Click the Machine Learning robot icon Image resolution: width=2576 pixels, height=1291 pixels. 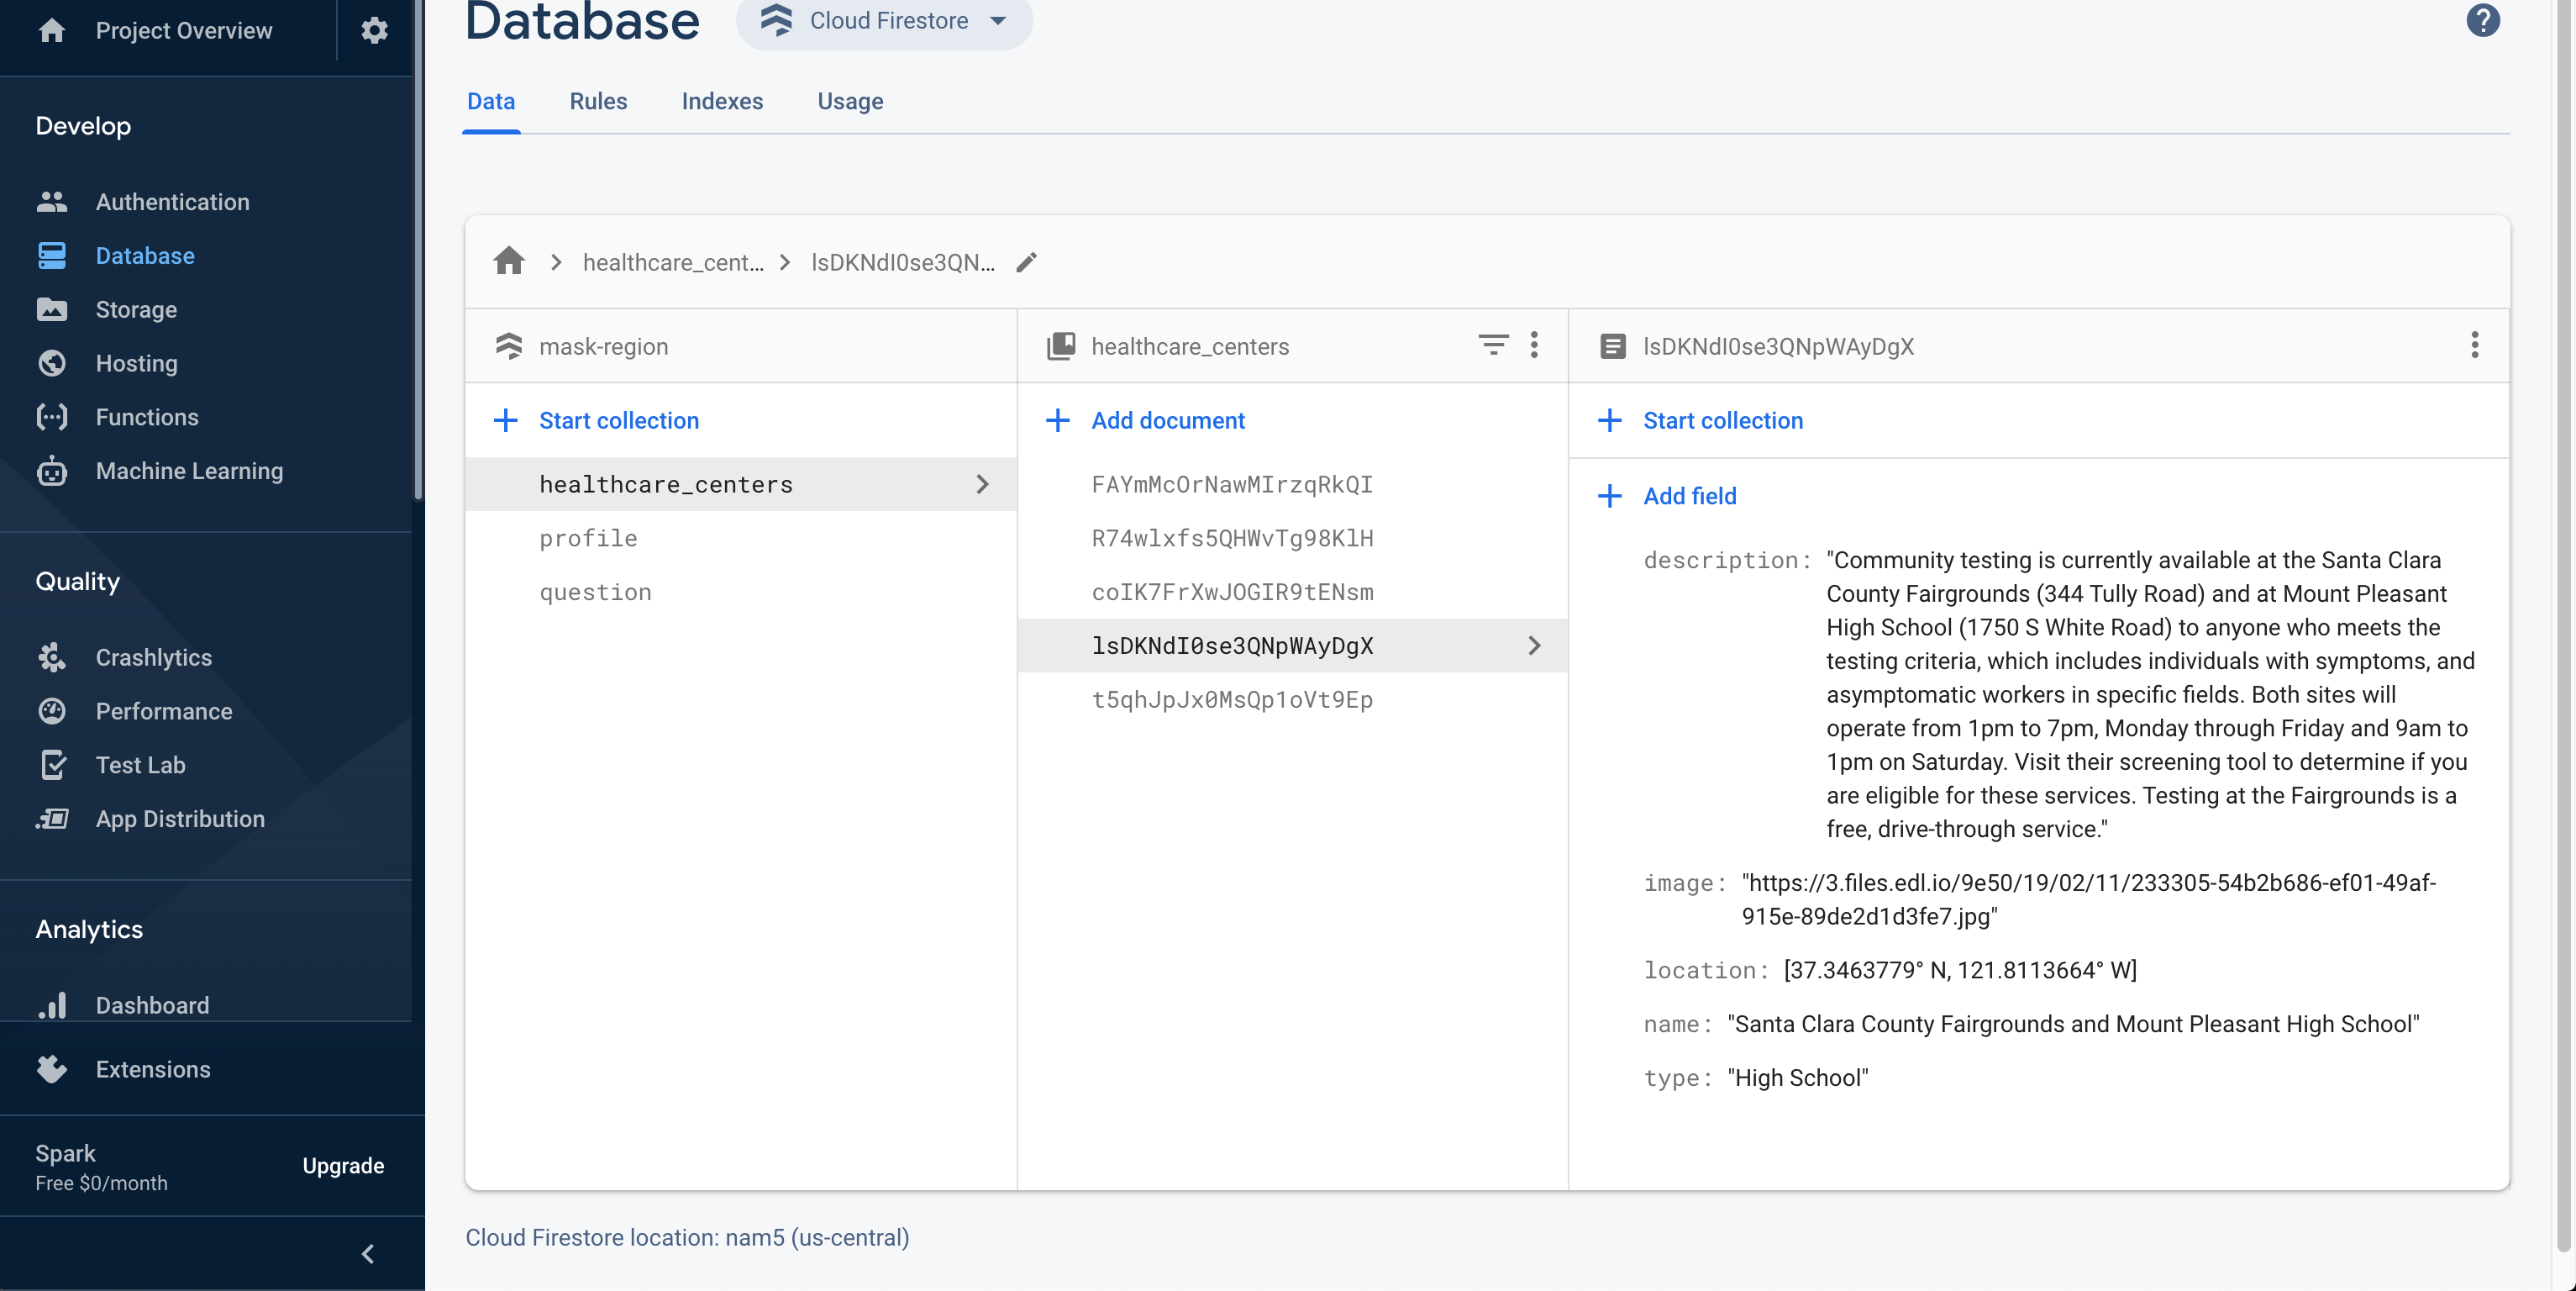(x=52, y=471)
